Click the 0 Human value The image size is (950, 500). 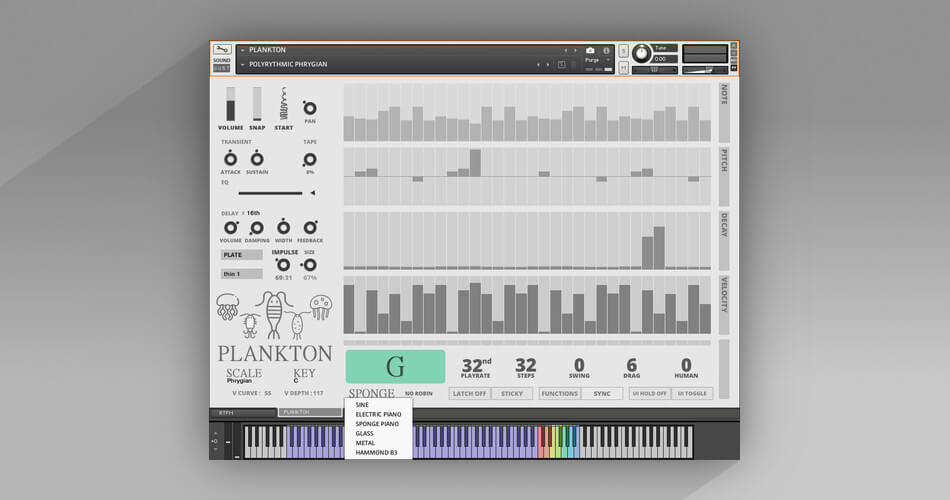point(686,366)
